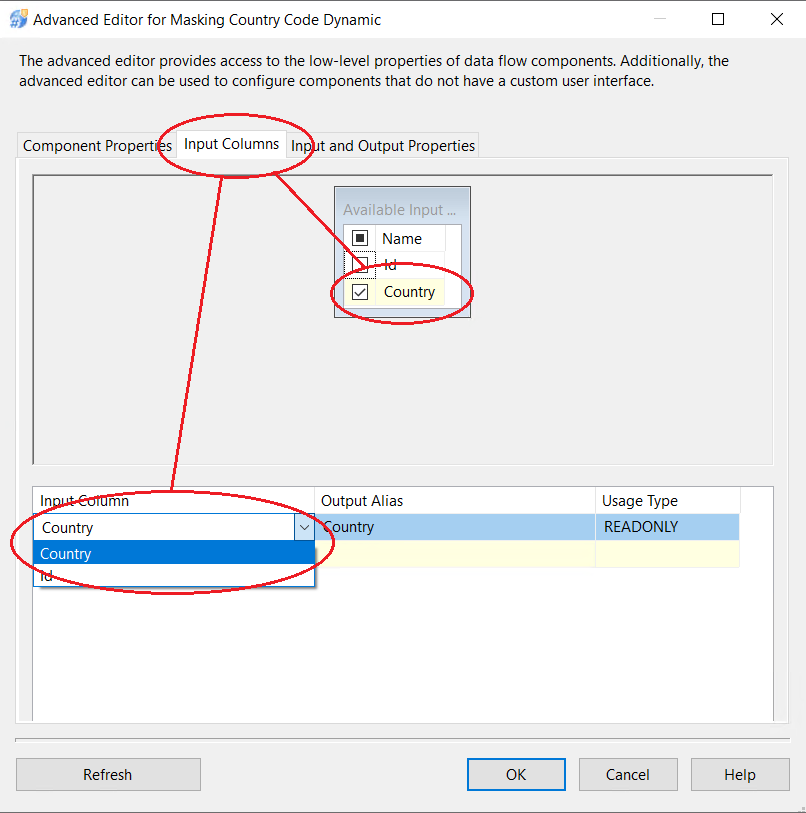The height and width of the screenshot is (813, 806).
Task: Open Input and Output Properties tab
Action: 383,146
